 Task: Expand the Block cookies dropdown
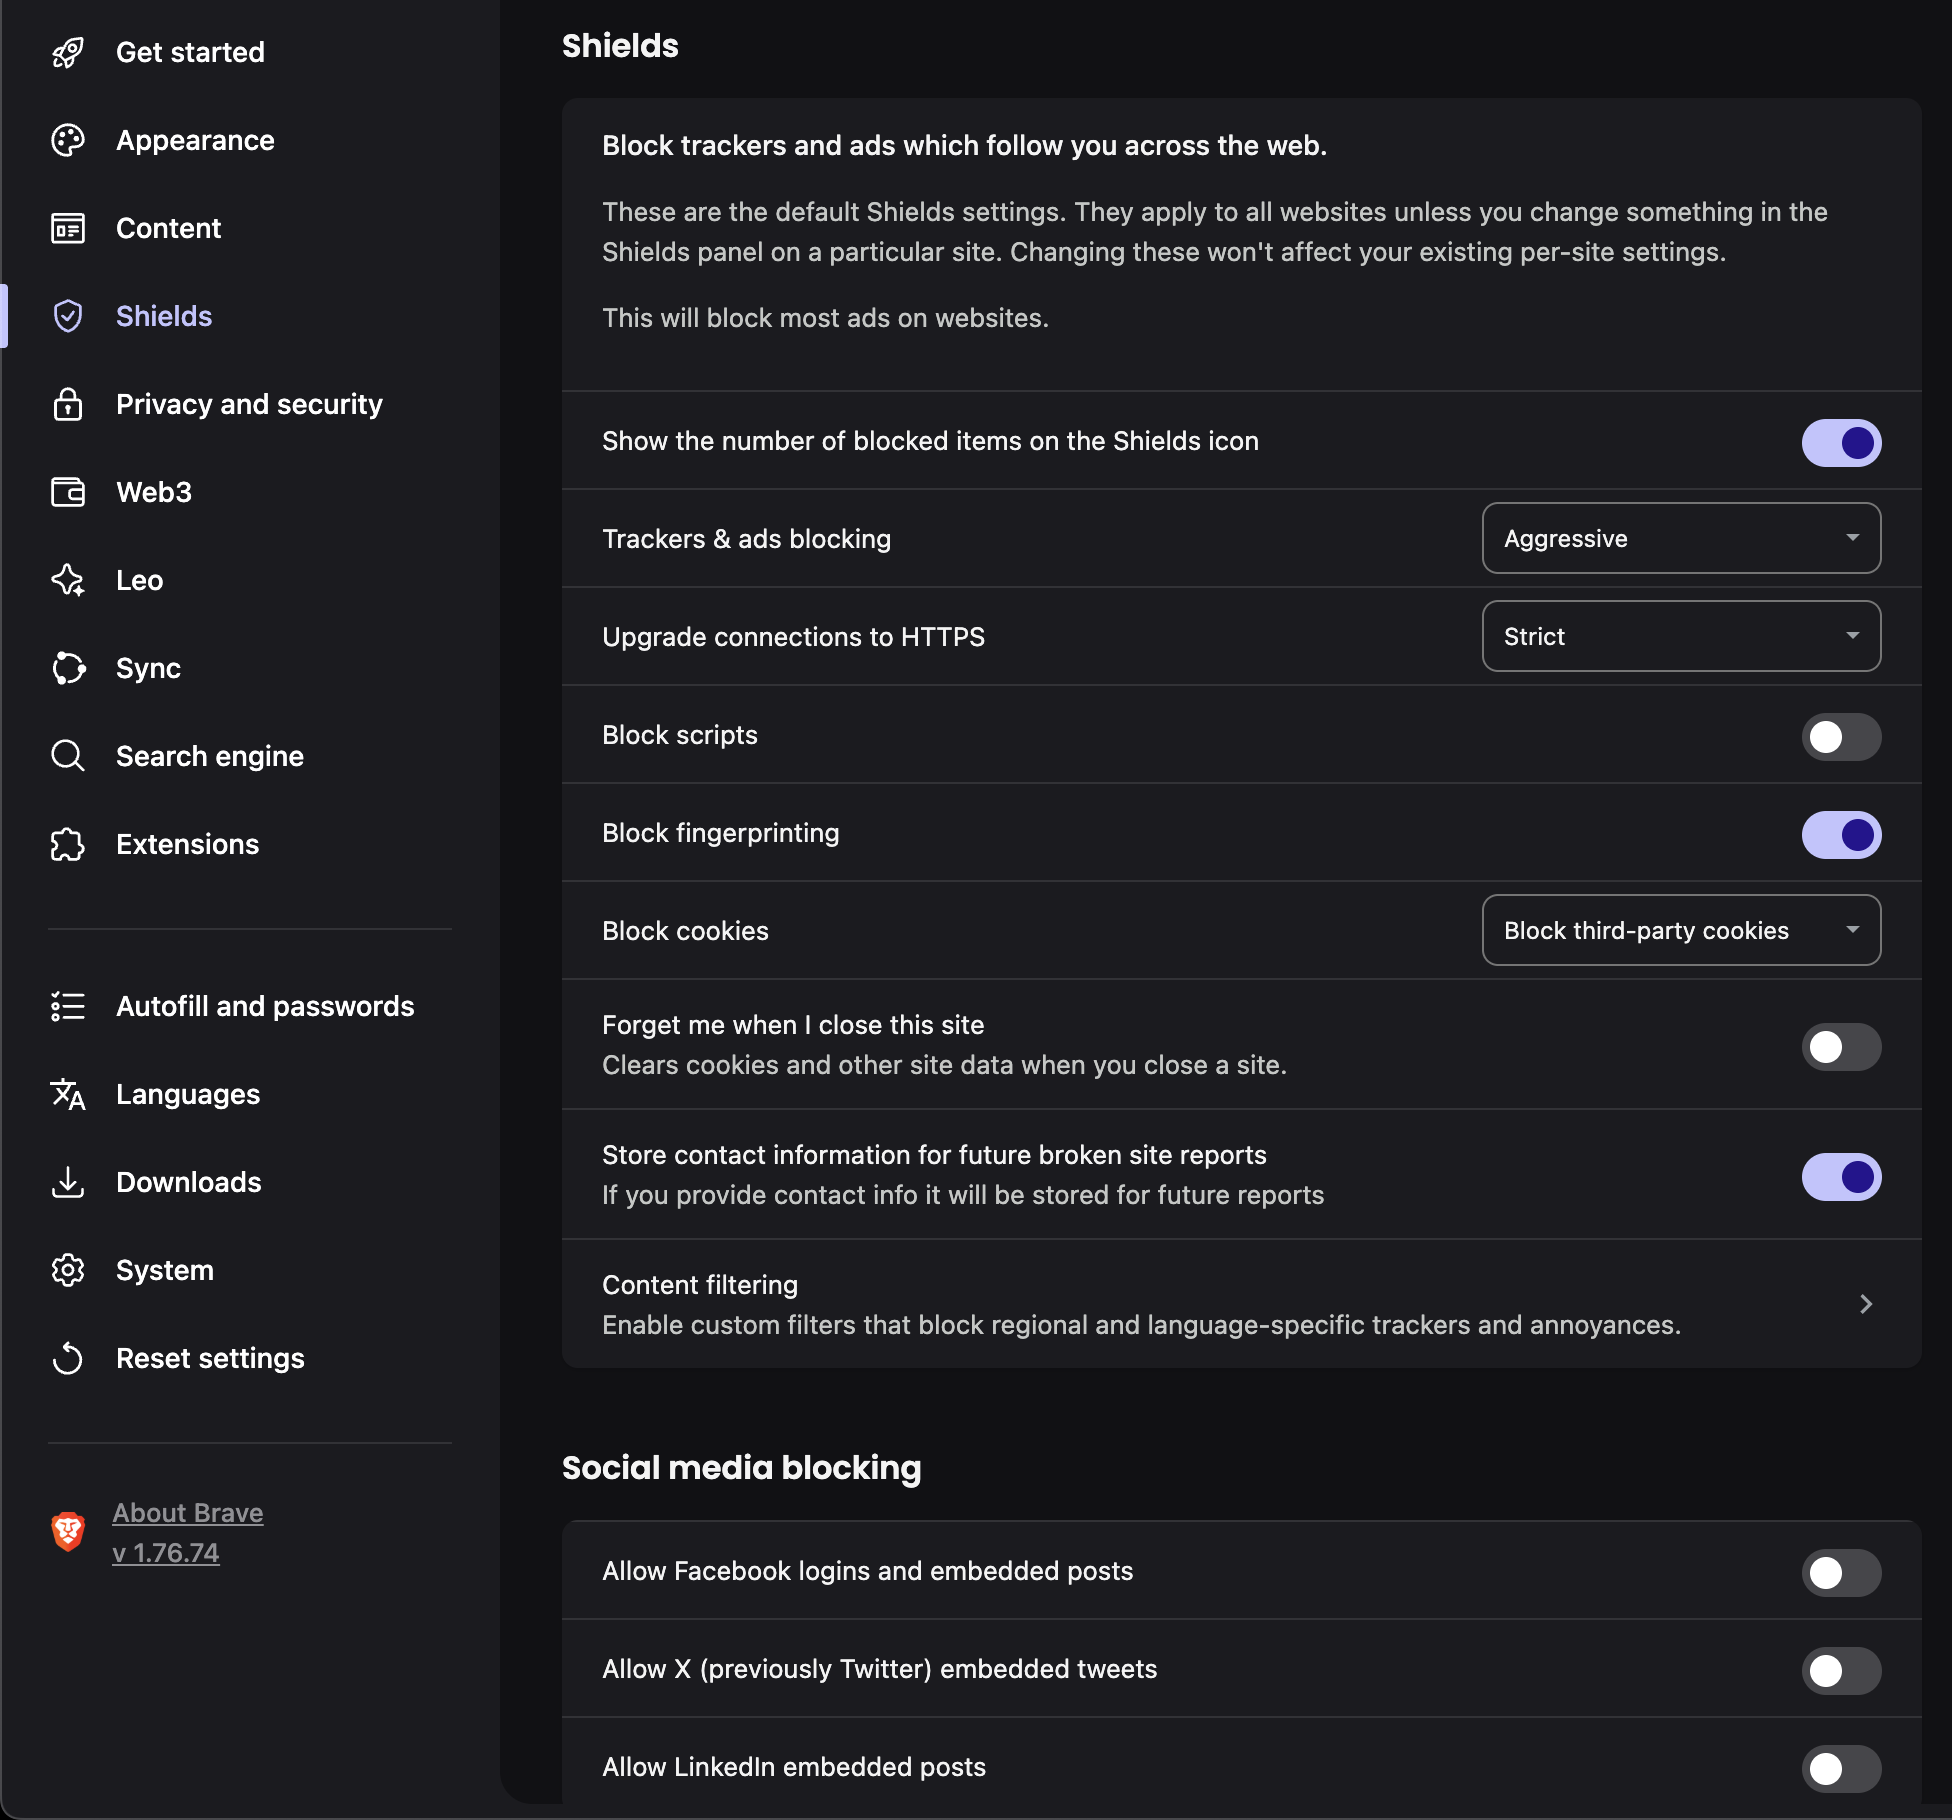(x=1680, y=930)
